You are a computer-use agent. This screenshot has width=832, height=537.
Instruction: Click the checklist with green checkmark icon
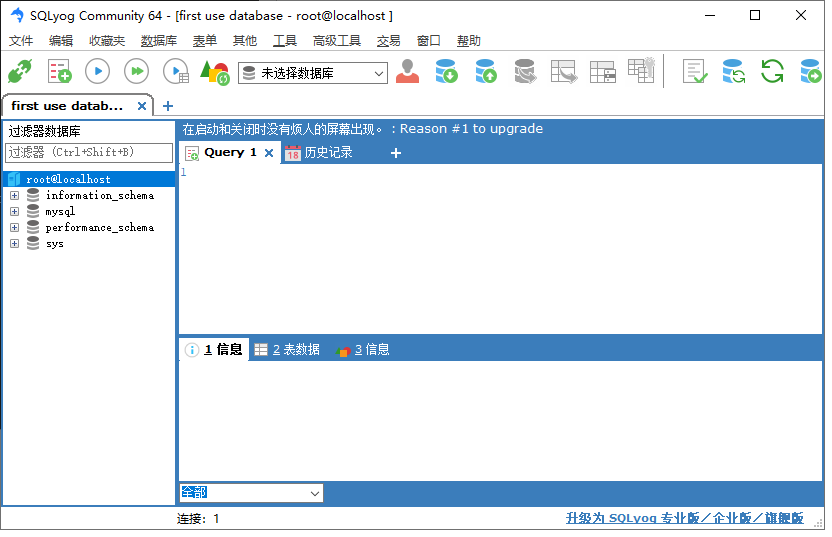click(695, 72)
